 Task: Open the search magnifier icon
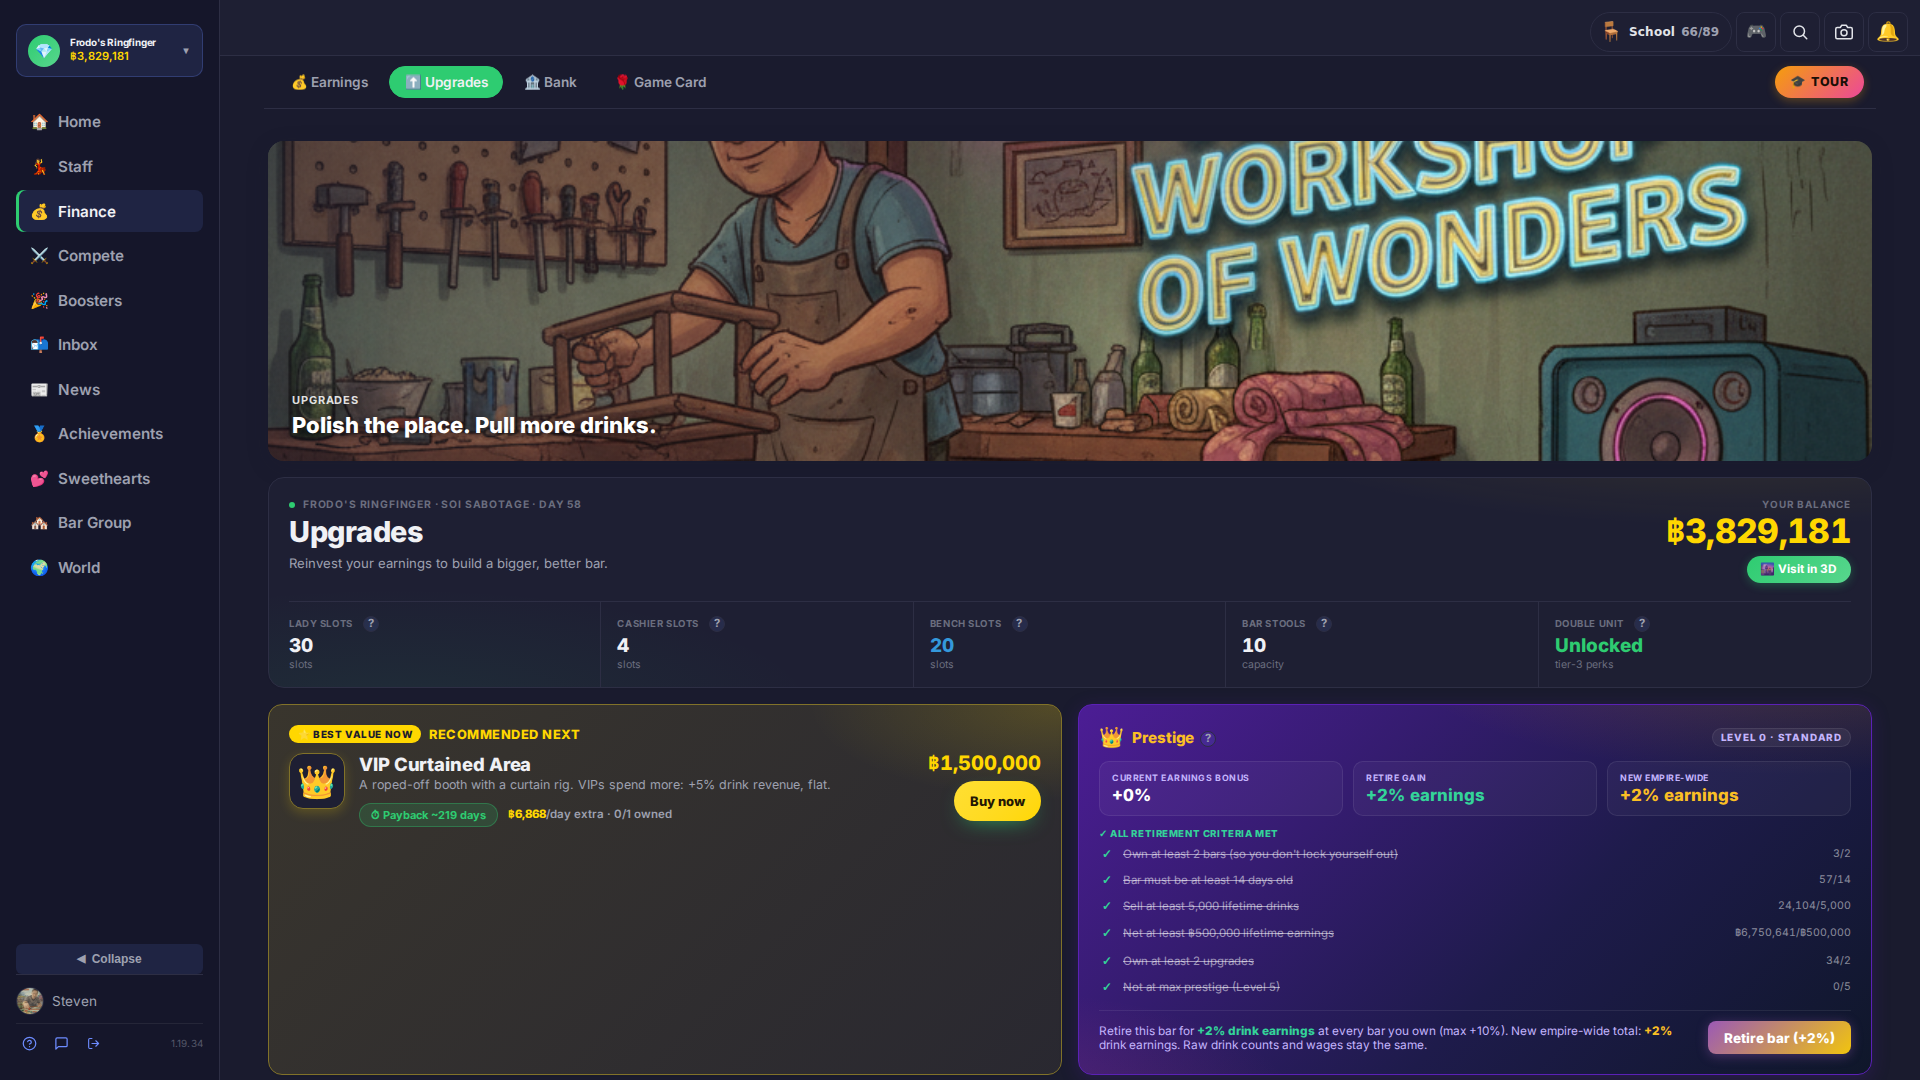point(1800,32)
